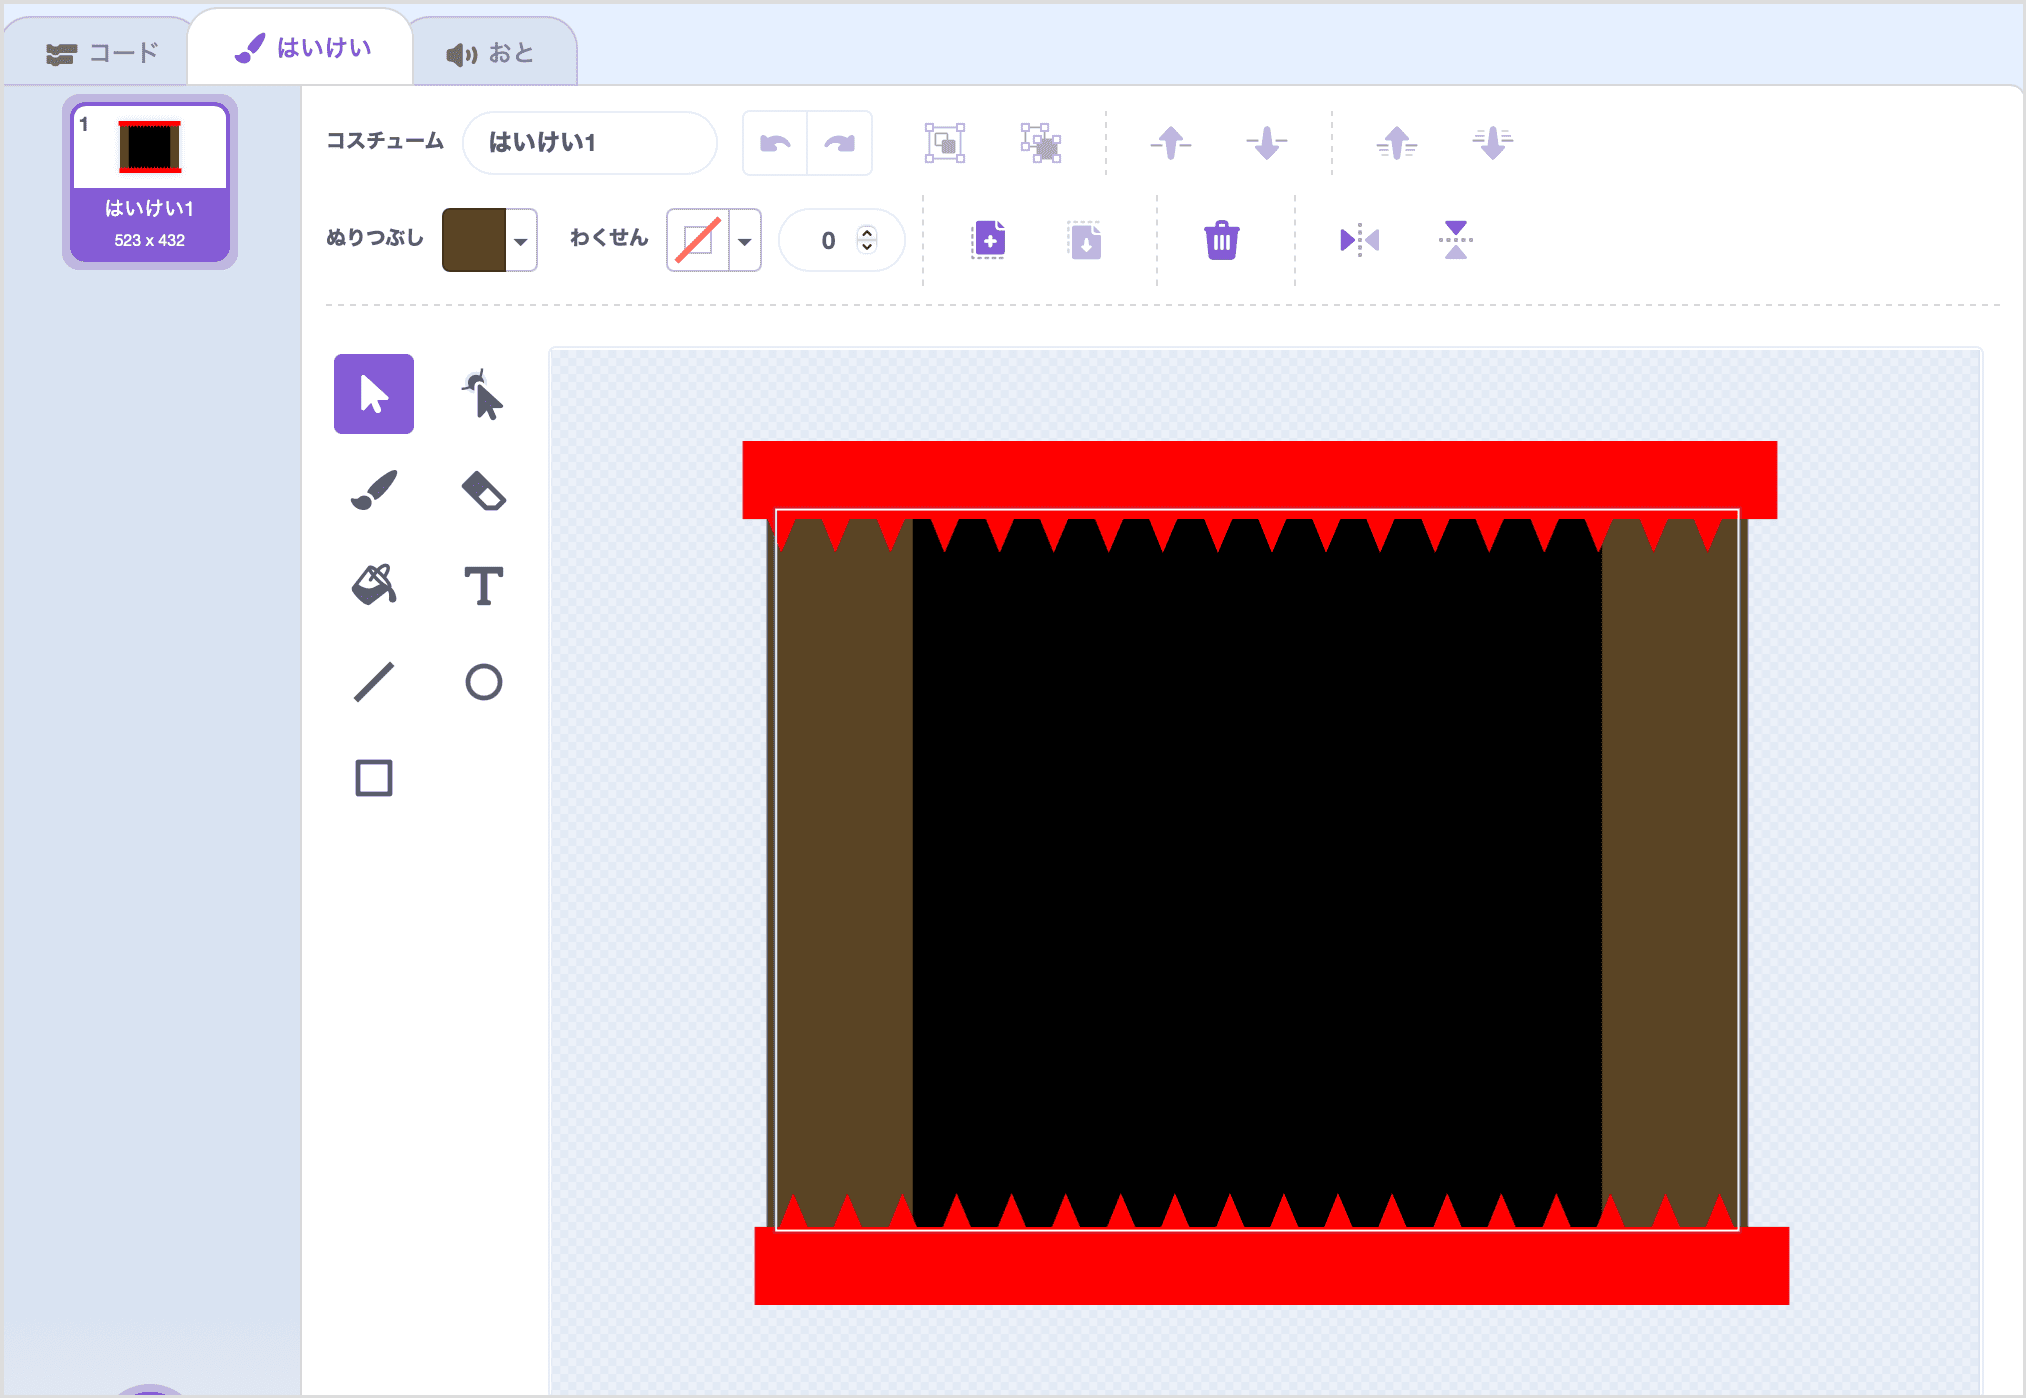
Task: Select the Line tool
Action: (x=373, y=682)
